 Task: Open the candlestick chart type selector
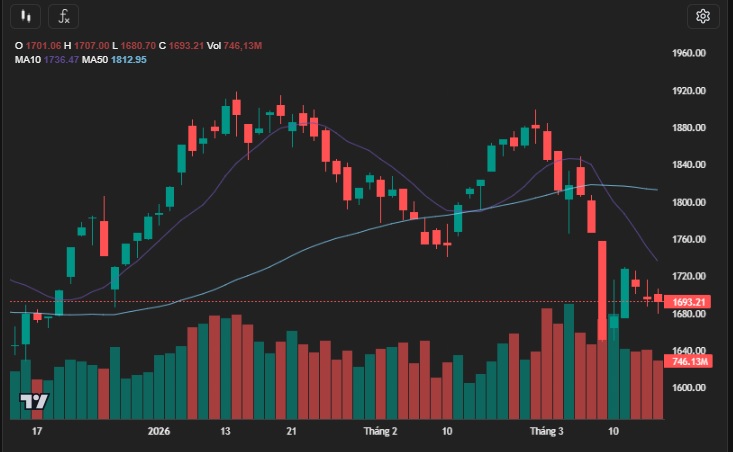coord(27,16)
